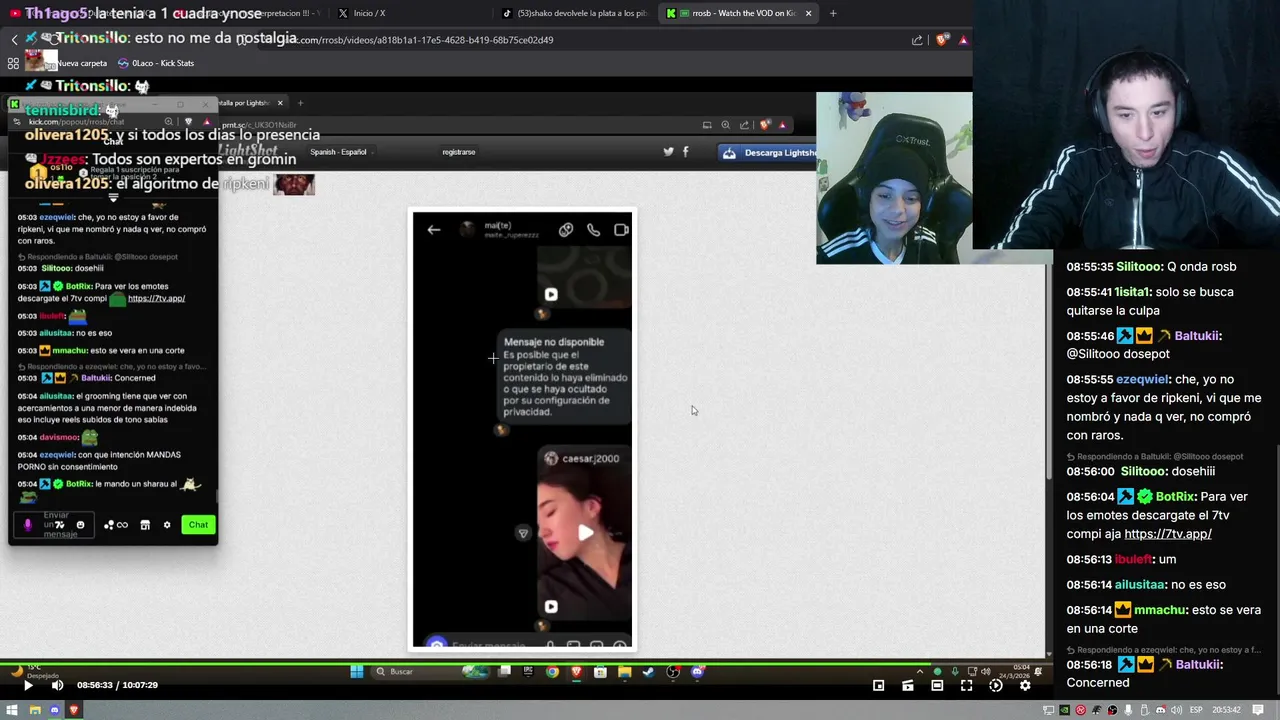Open VOD player settings gear
The width and height of the screenshot is (1280, 720).
click(1025, 685)
